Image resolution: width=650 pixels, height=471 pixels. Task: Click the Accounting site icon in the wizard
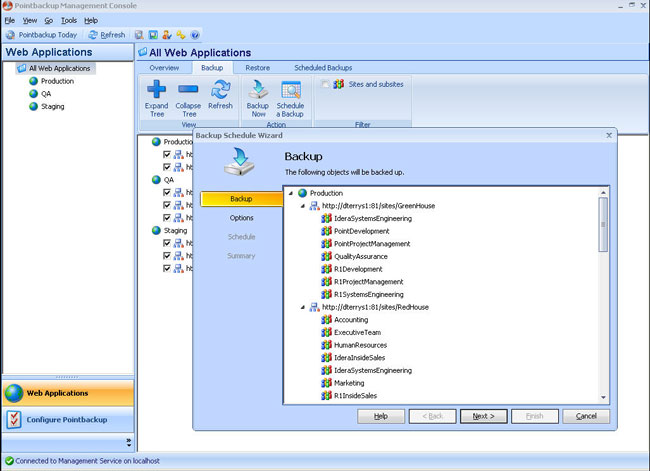327,320
